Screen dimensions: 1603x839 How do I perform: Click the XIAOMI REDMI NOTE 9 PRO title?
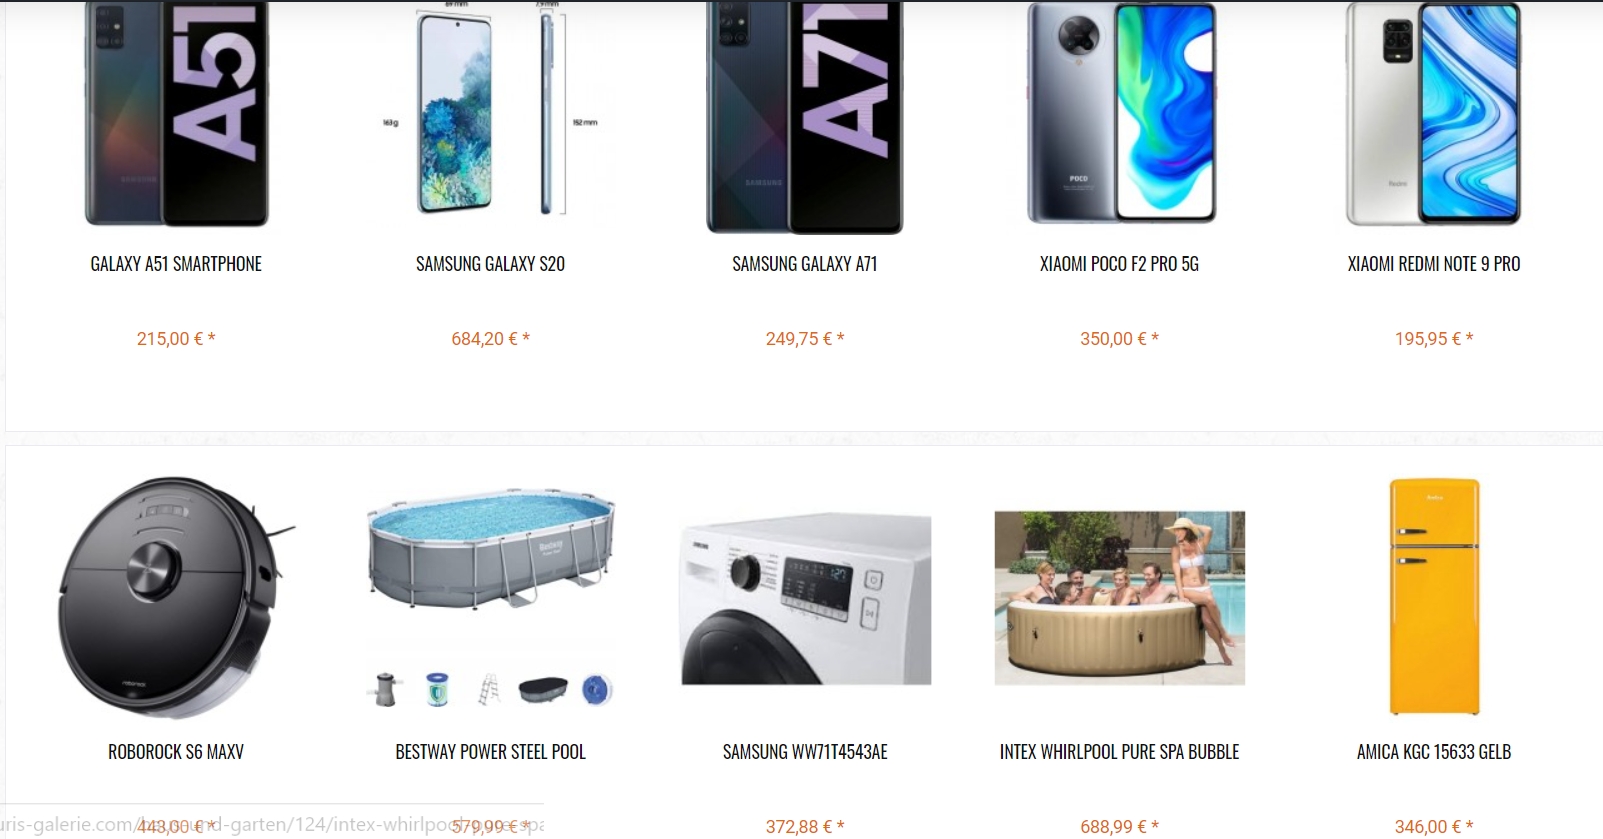point(1434,264)
